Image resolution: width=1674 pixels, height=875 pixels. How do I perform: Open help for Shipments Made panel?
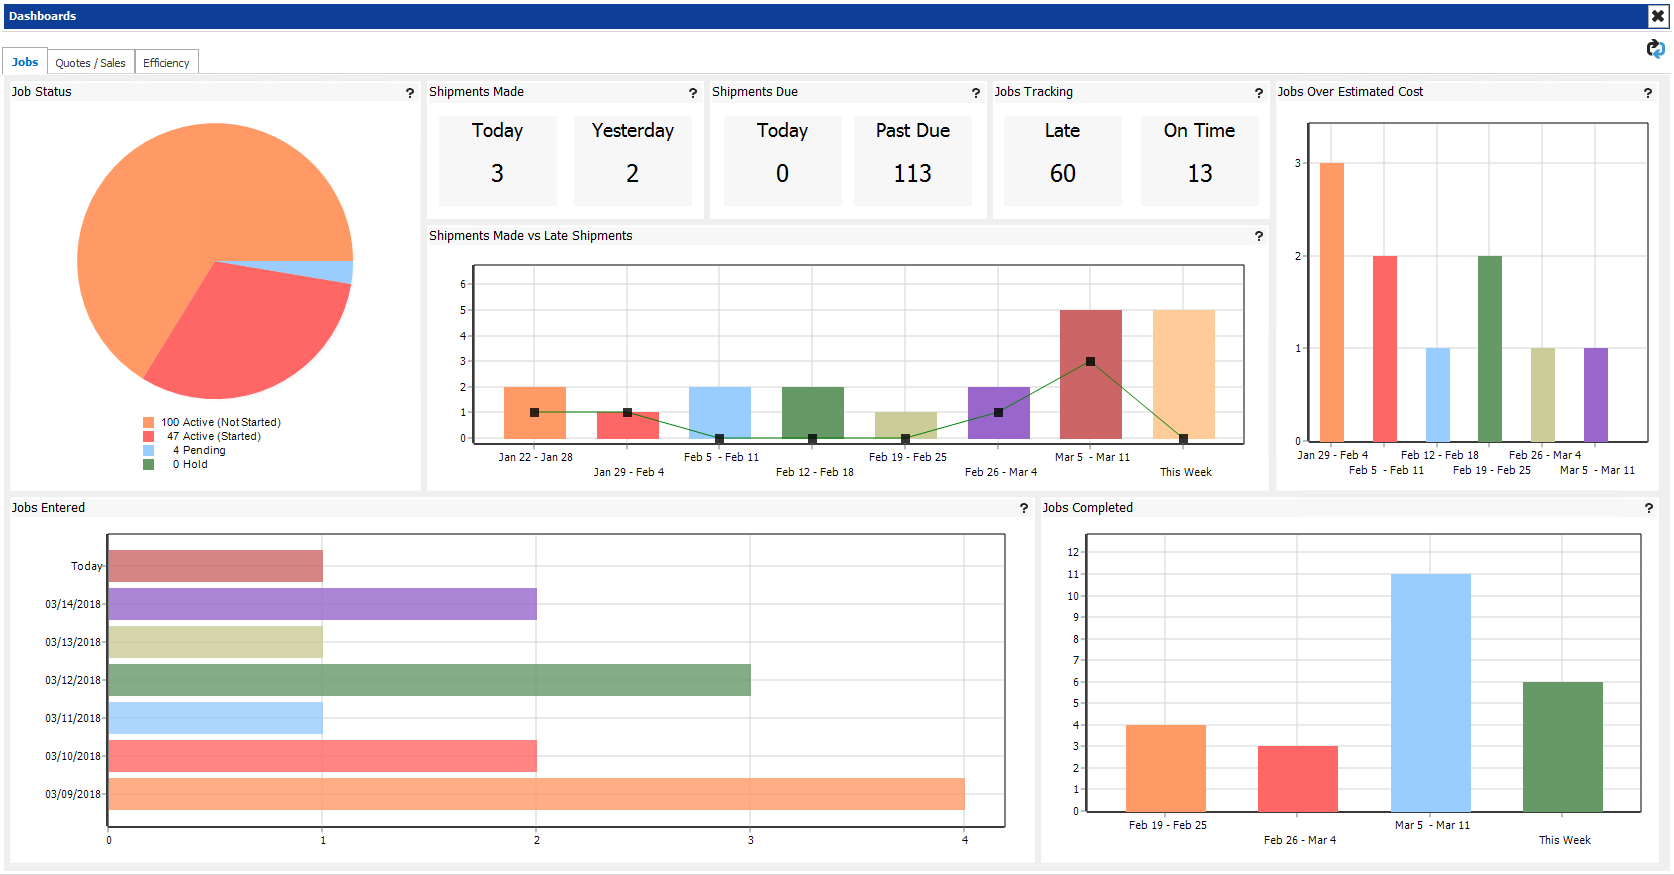[x=692, y=93]
